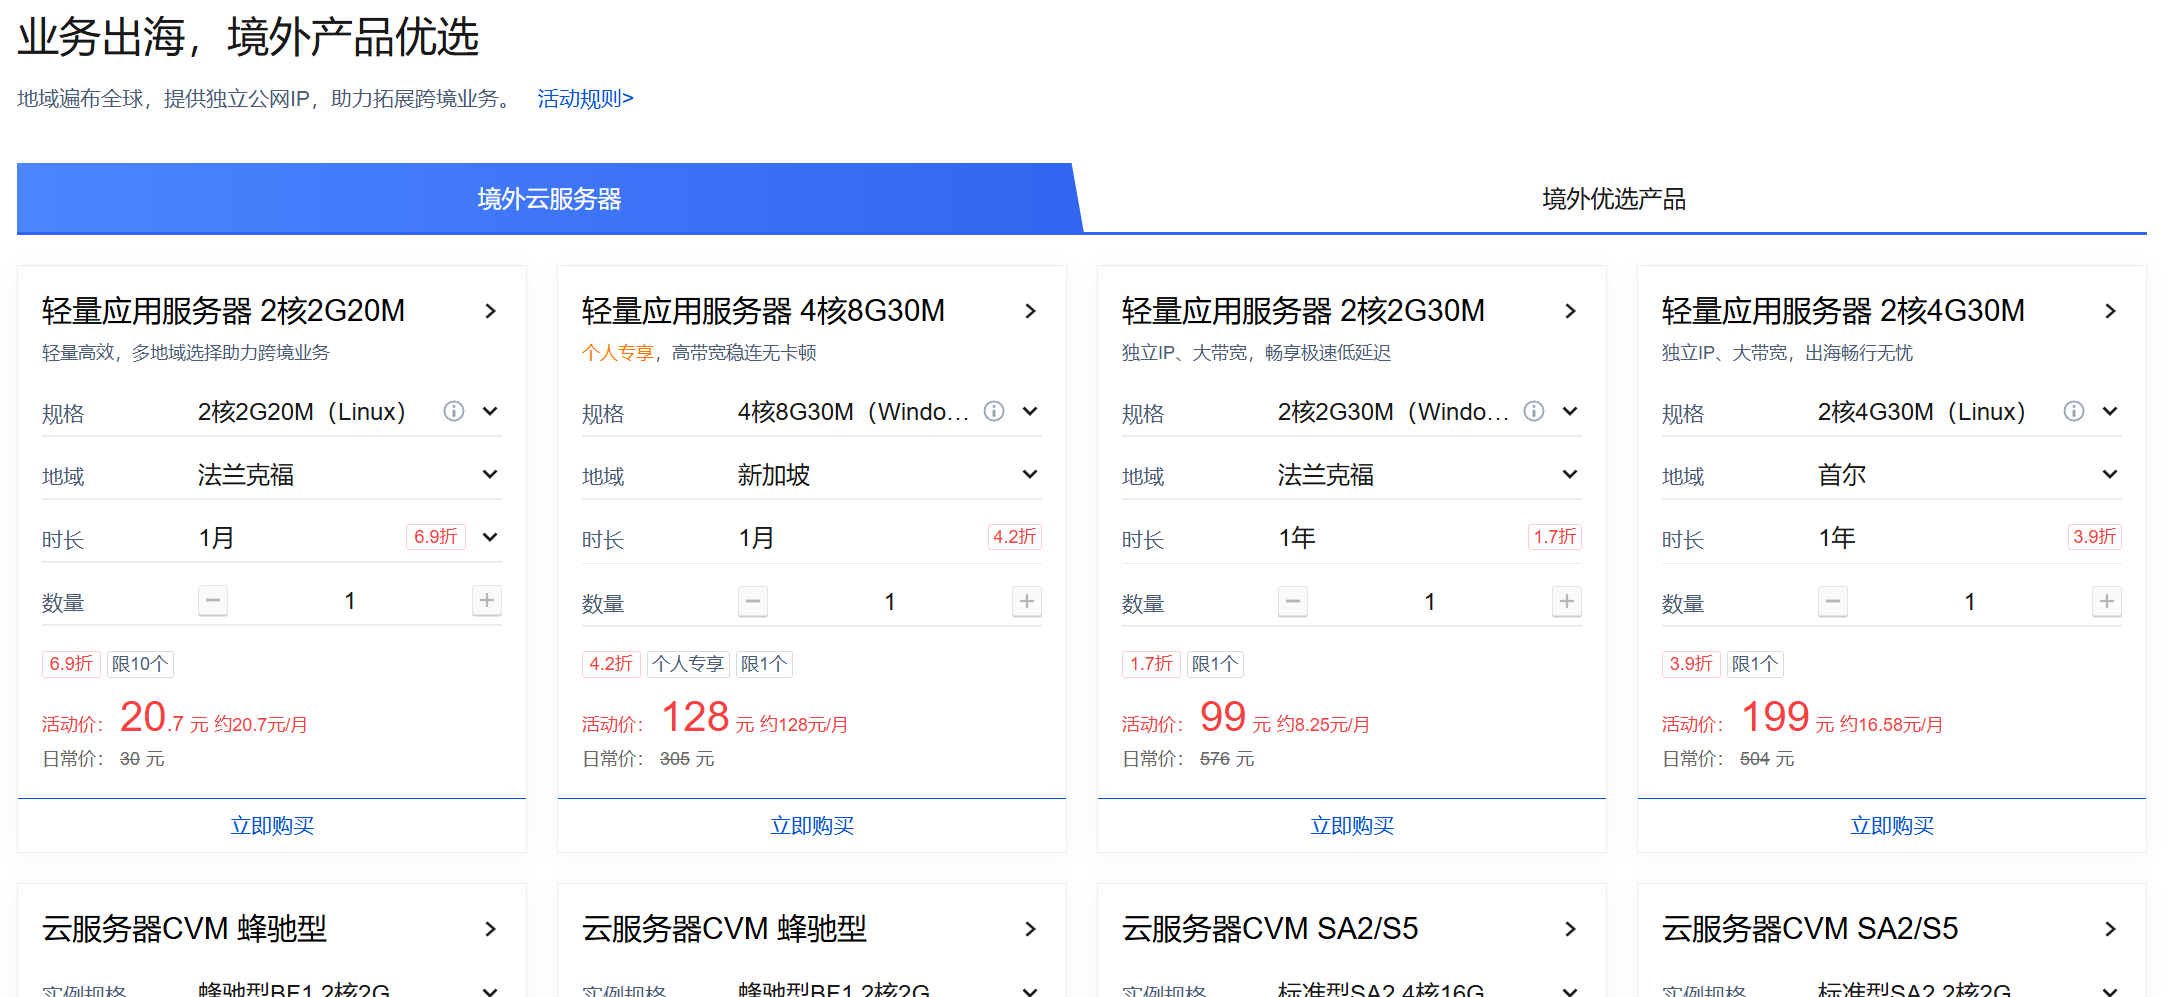The width and height of the screenshot is (2166, 997).
Task: Click 3.9折 tag beside 限1个
Action: (1691, 664)
